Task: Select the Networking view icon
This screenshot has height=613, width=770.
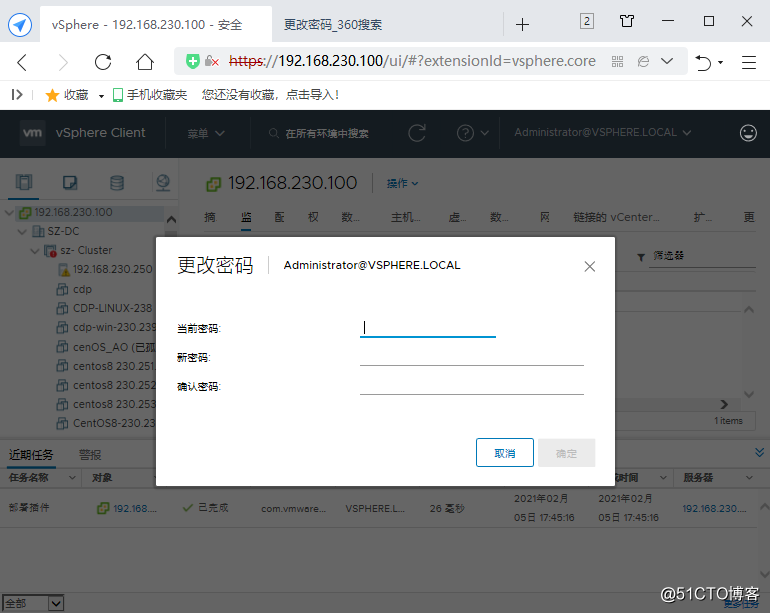Action: (x=163, y=183)
